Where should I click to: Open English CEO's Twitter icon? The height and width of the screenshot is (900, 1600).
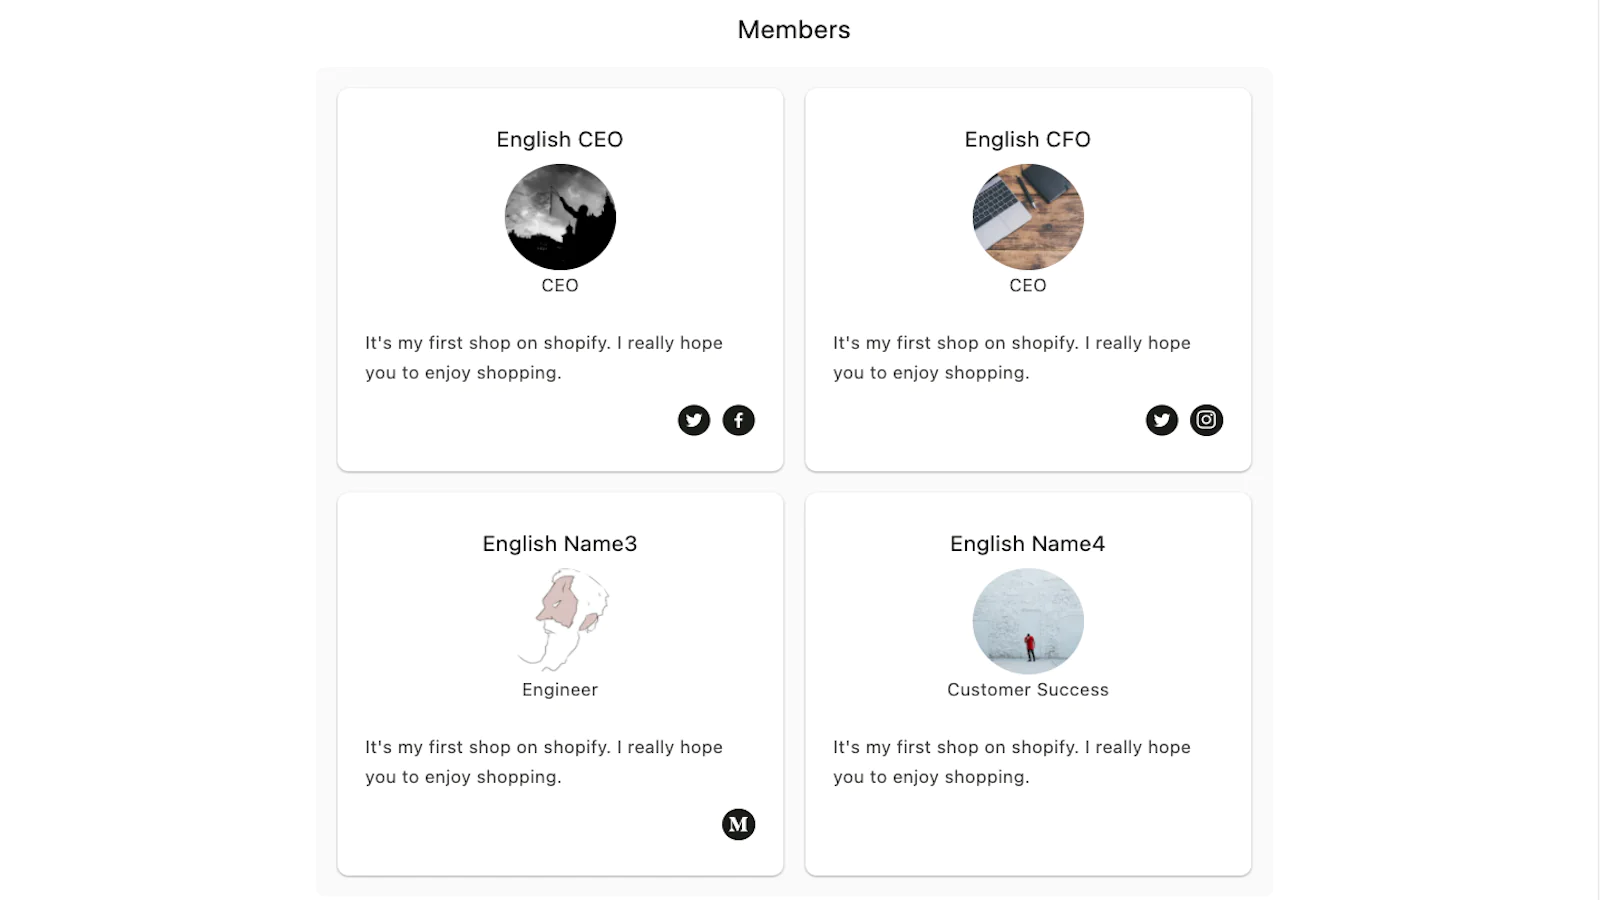[x=694, y=420]
